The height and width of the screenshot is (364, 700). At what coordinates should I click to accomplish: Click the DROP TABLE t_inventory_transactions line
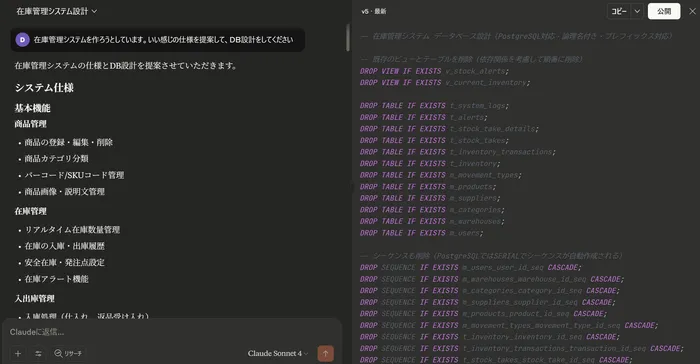(x=458, y=152)
